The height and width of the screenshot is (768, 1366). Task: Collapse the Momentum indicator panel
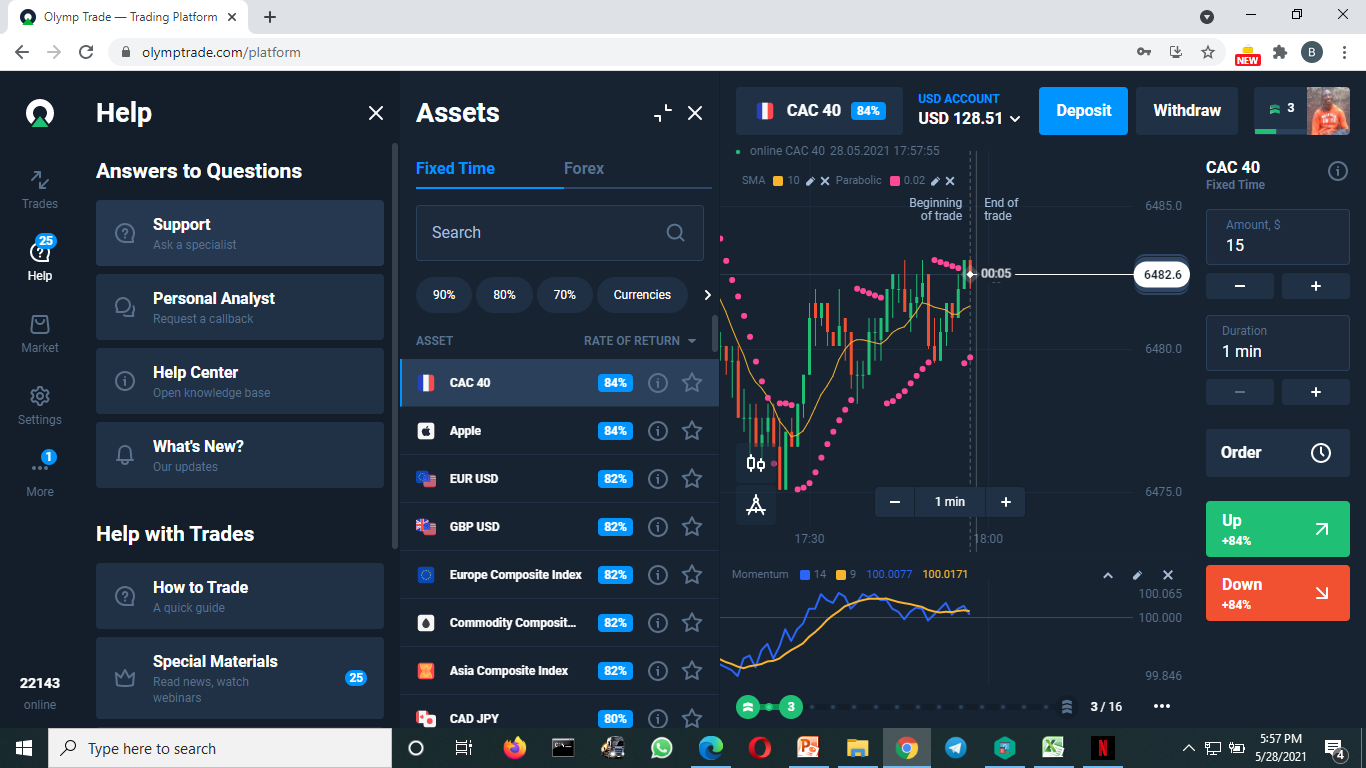(1107, 576)
